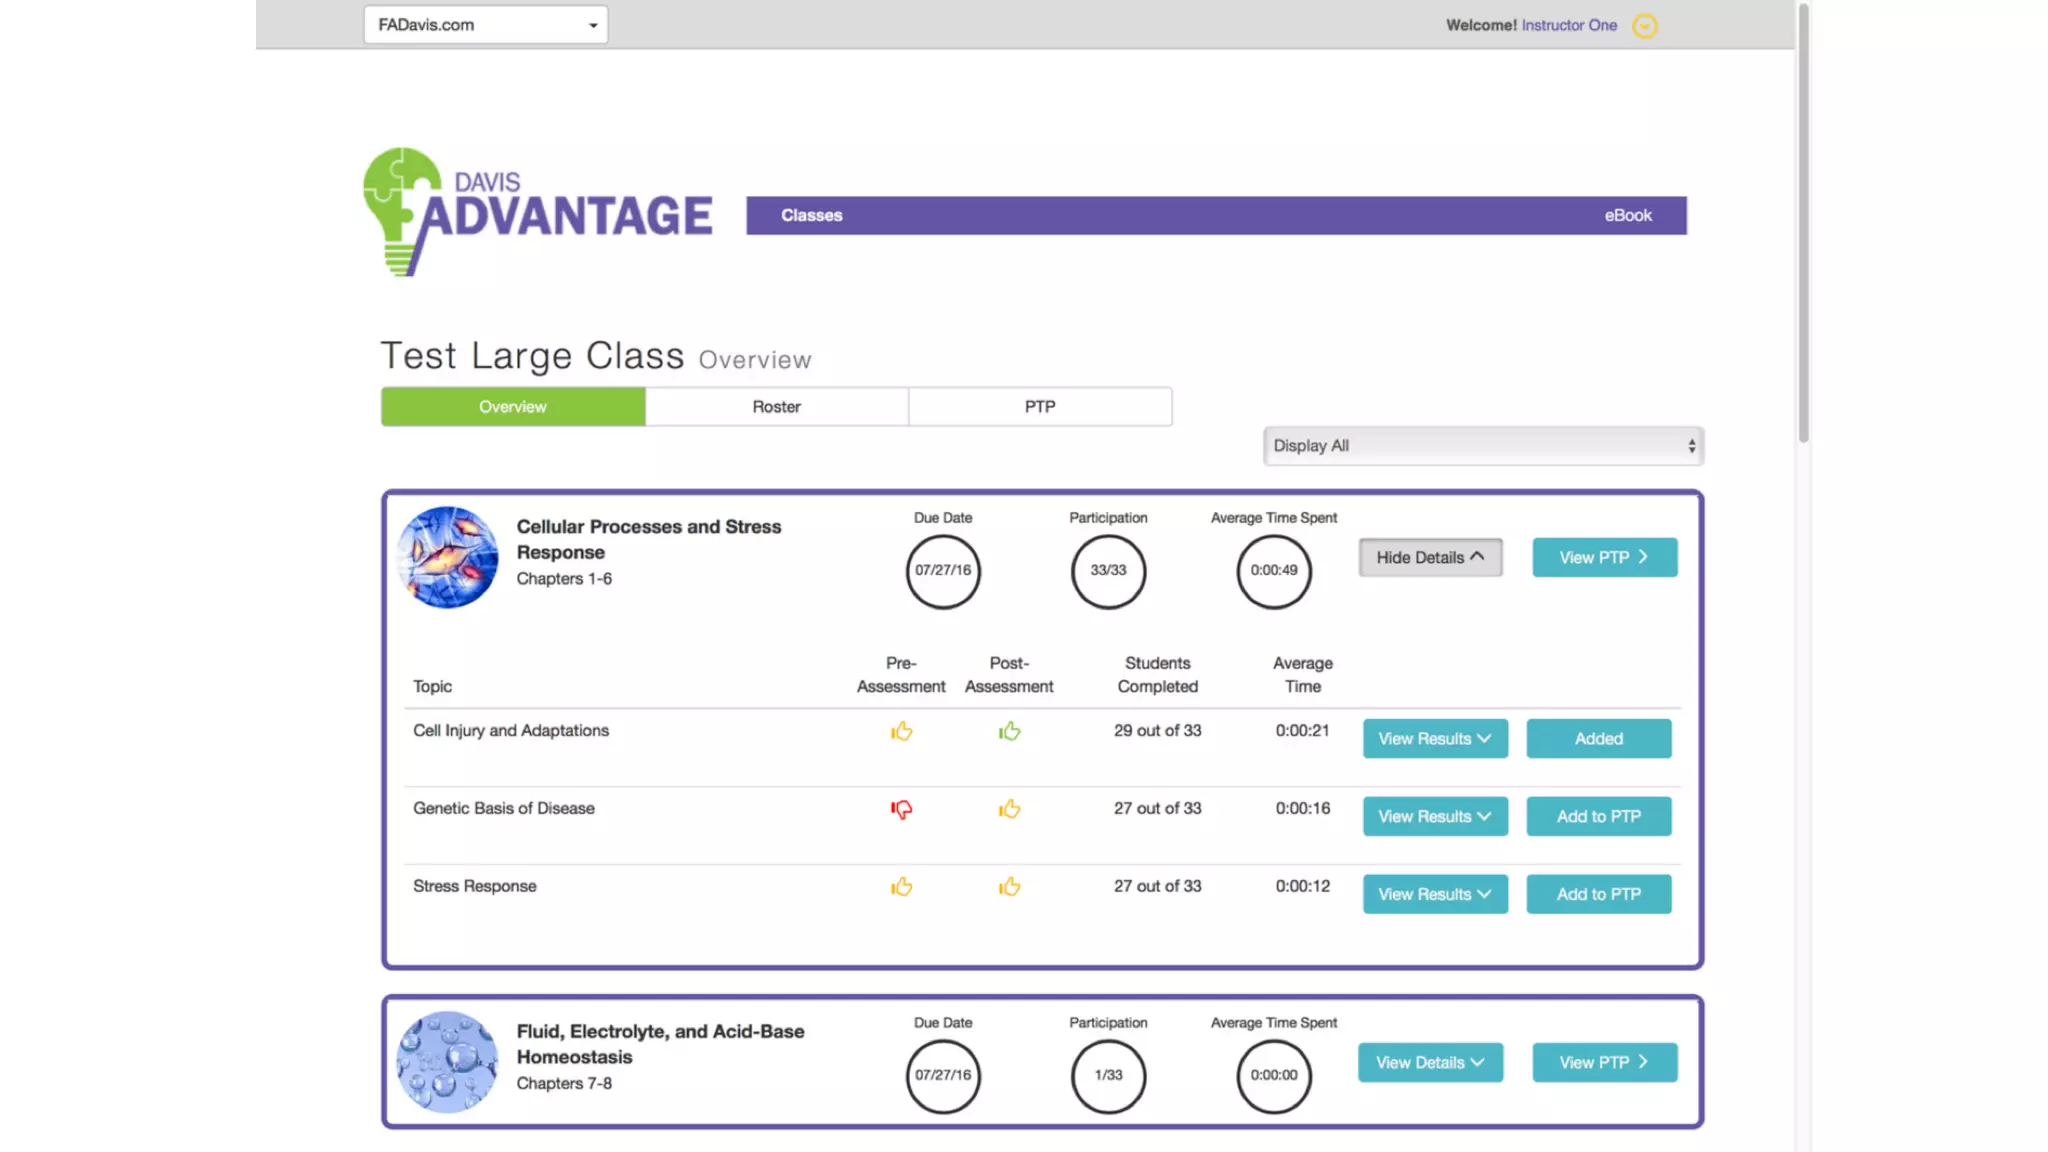The width and height of the screenshot is (2048, 1152).
Task: Open the FADavis.com site dropdown
Action: coord(486,25)
